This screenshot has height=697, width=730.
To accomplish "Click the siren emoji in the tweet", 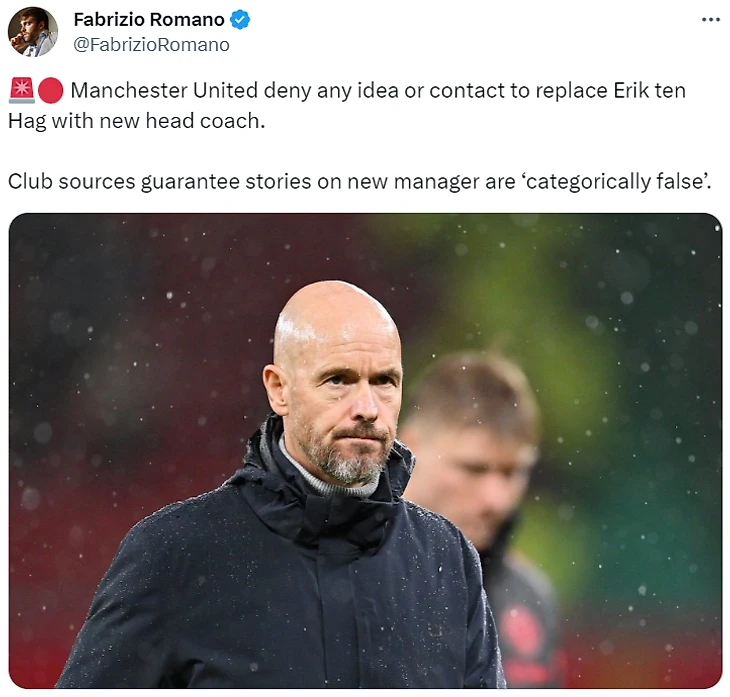I will [21, 90].
